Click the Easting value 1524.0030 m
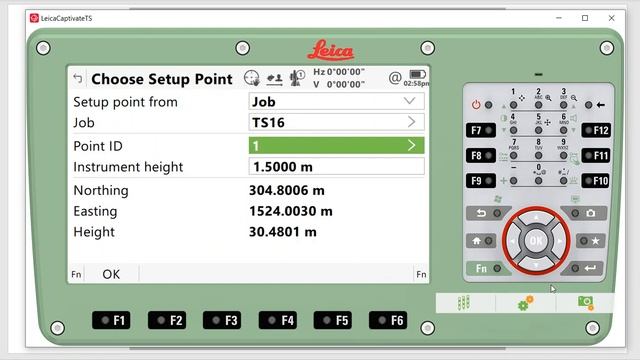The width and height of the screenshot is (640, 360). [x=291, y=211]
